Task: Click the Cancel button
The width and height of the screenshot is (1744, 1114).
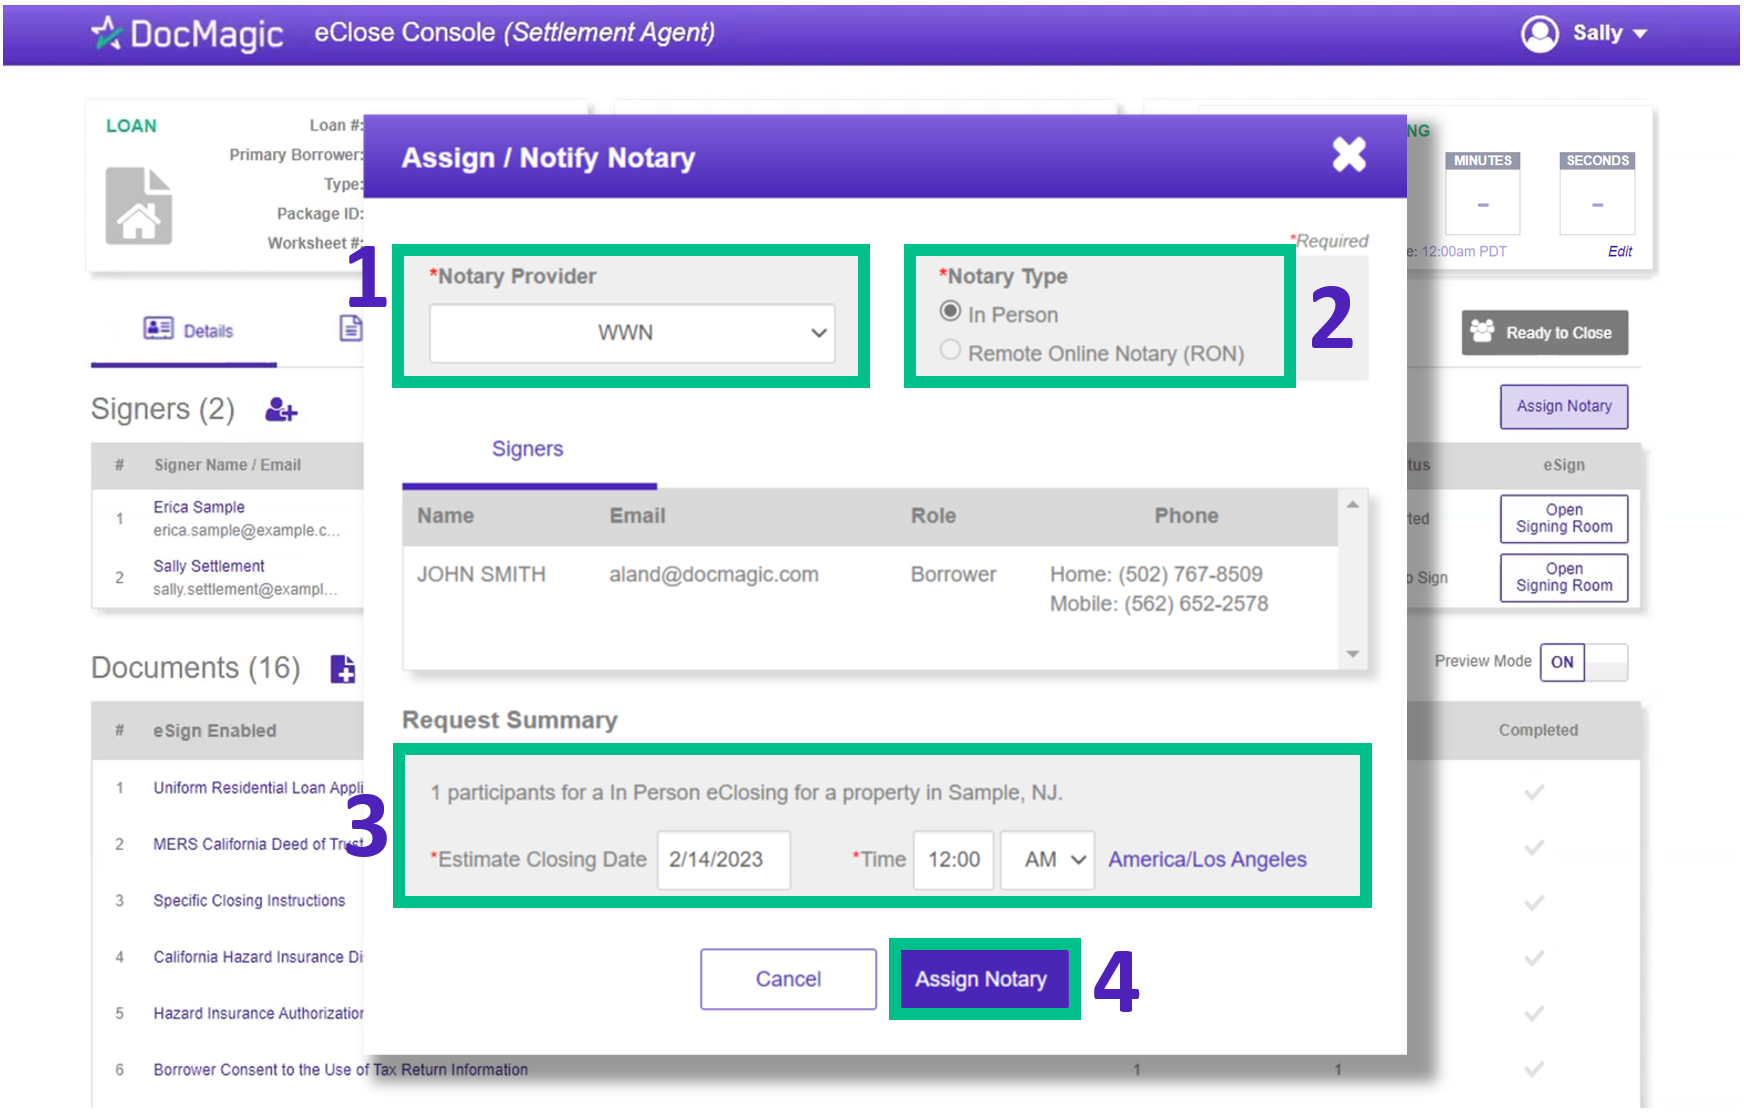Action: tap(788, 979)
